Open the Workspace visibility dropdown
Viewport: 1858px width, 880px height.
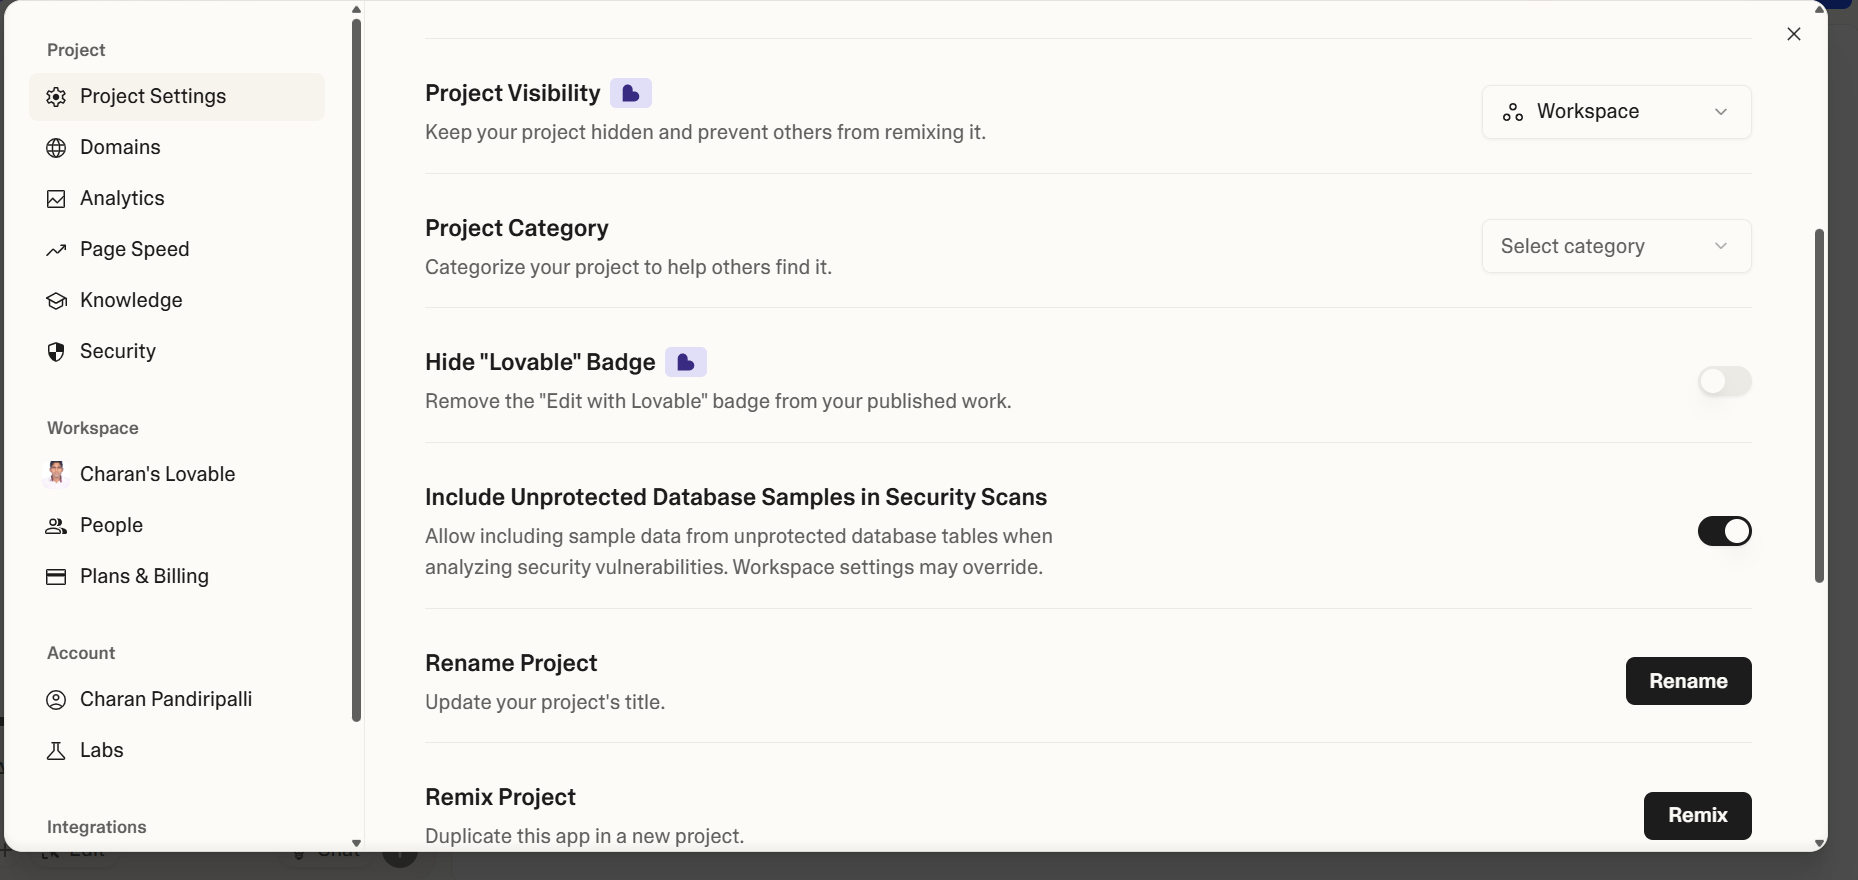(x=1616, y=112)
